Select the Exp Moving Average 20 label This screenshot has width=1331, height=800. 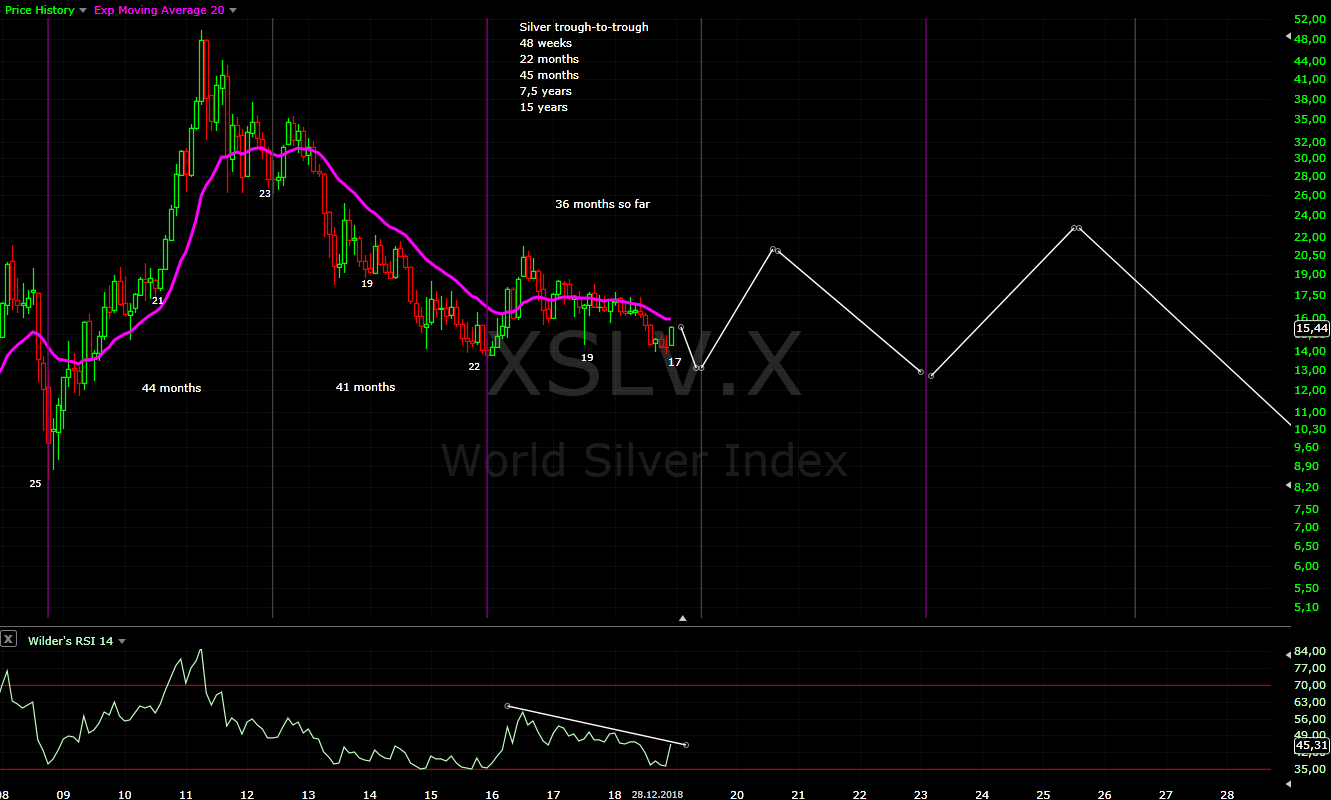pyautogui.click(x=158, y=9)
